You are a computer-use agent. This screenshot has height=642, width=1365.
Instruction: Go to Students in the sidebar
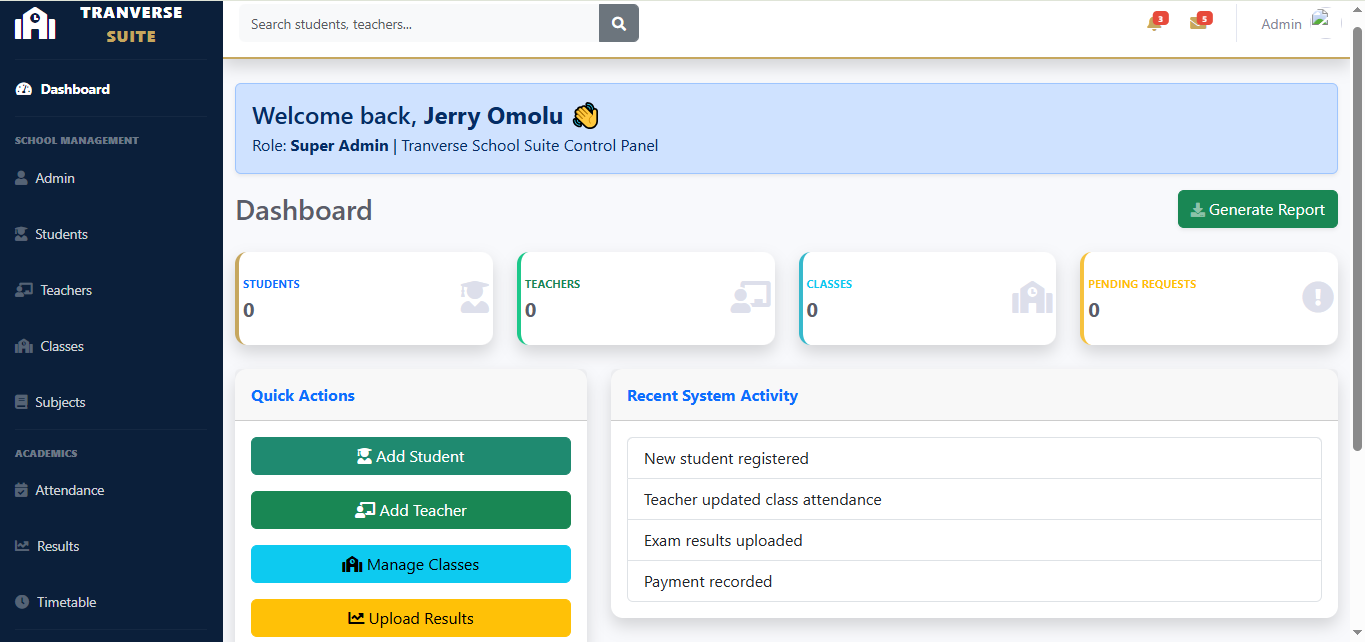(61, 234)
